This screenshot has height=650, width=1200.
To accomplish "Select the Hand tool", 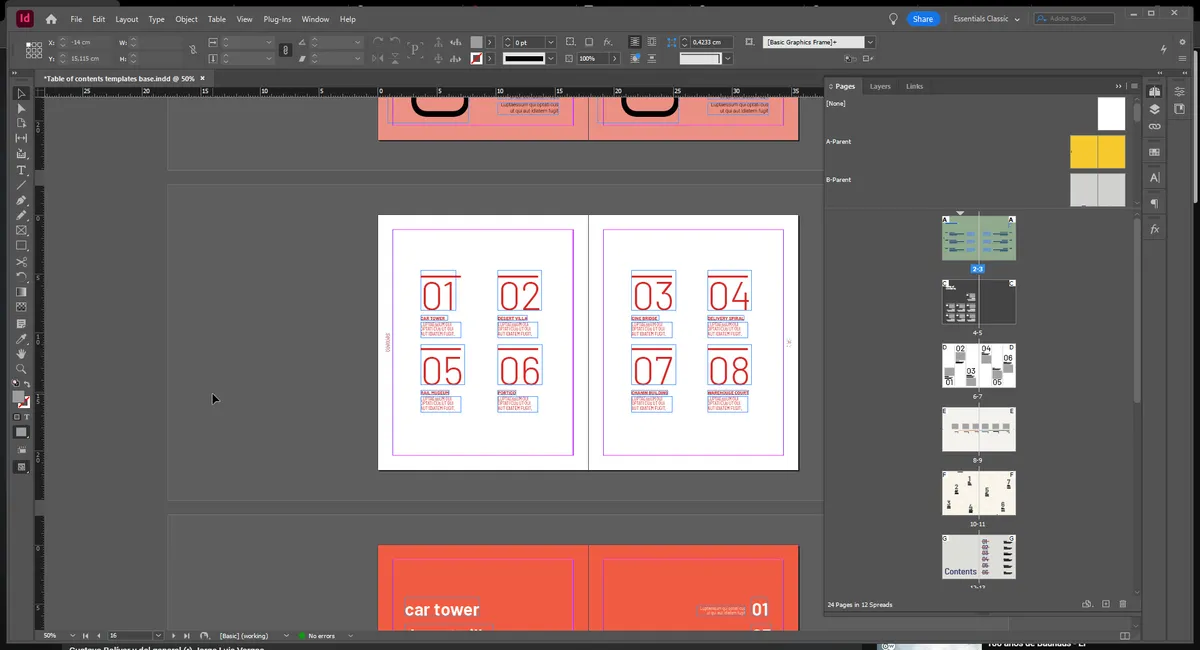I will pyautogui.click(x=21, y=355).
